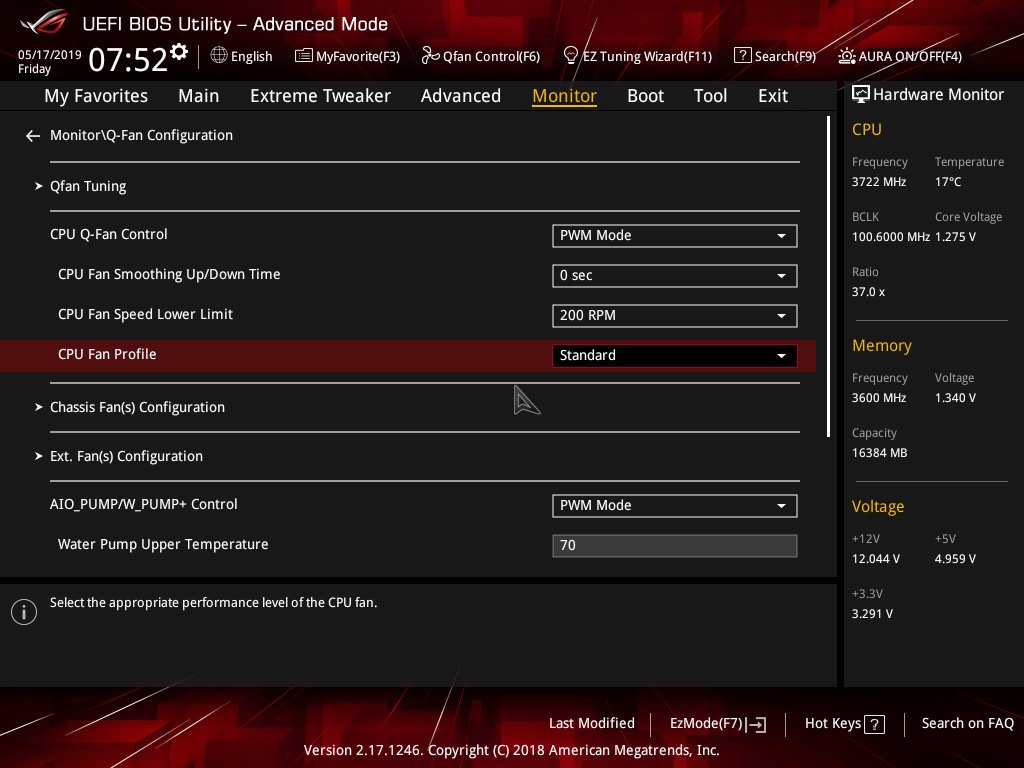
Task: Open the Boot tab
Action: click(x=645, y=96)
